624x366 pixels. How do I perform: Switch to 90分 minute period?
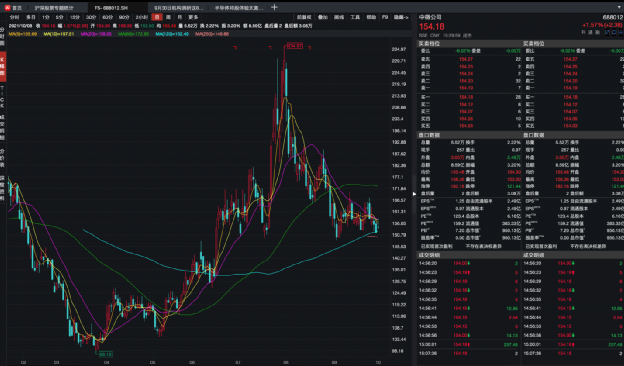point(124,17)
